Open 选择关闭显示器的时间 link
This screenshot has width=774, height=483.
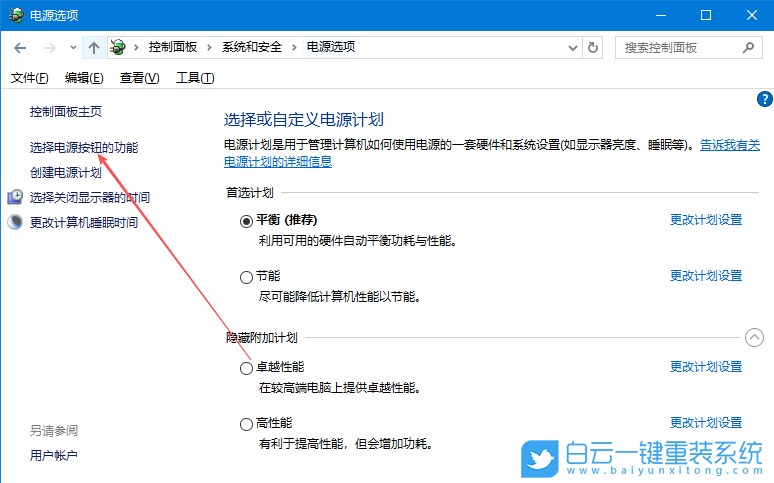[x=90, y=198]
